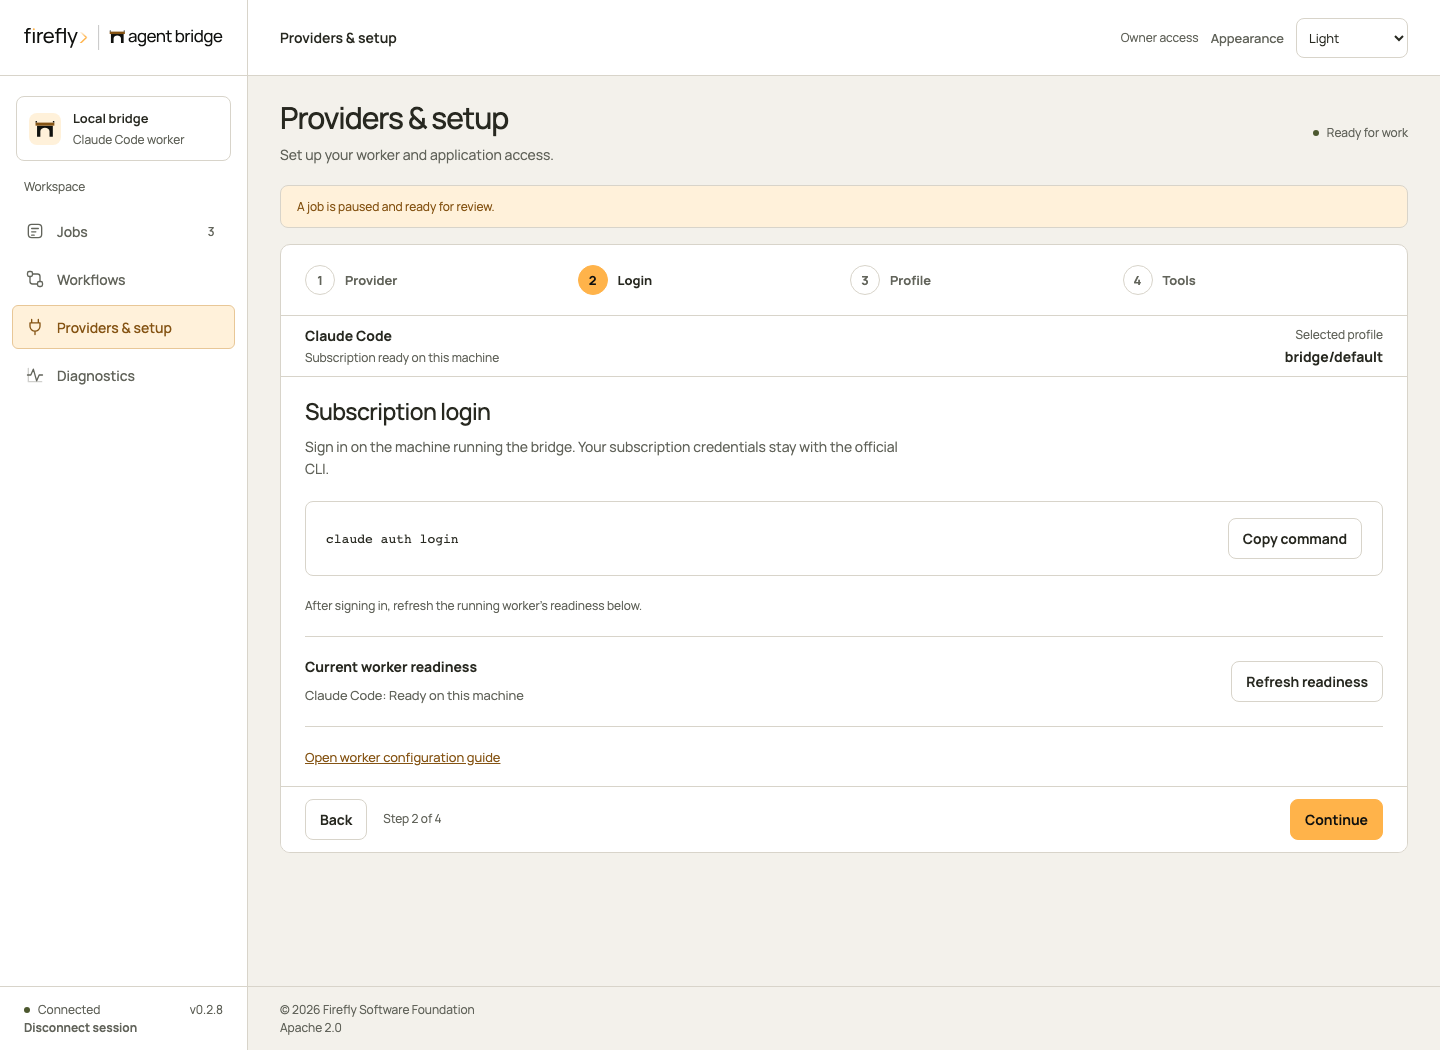Click the 'Apache 2.0' footer text
Image resolution: width=1440 pixels, height=1050 pixels.
click(x=311, y=1028)
